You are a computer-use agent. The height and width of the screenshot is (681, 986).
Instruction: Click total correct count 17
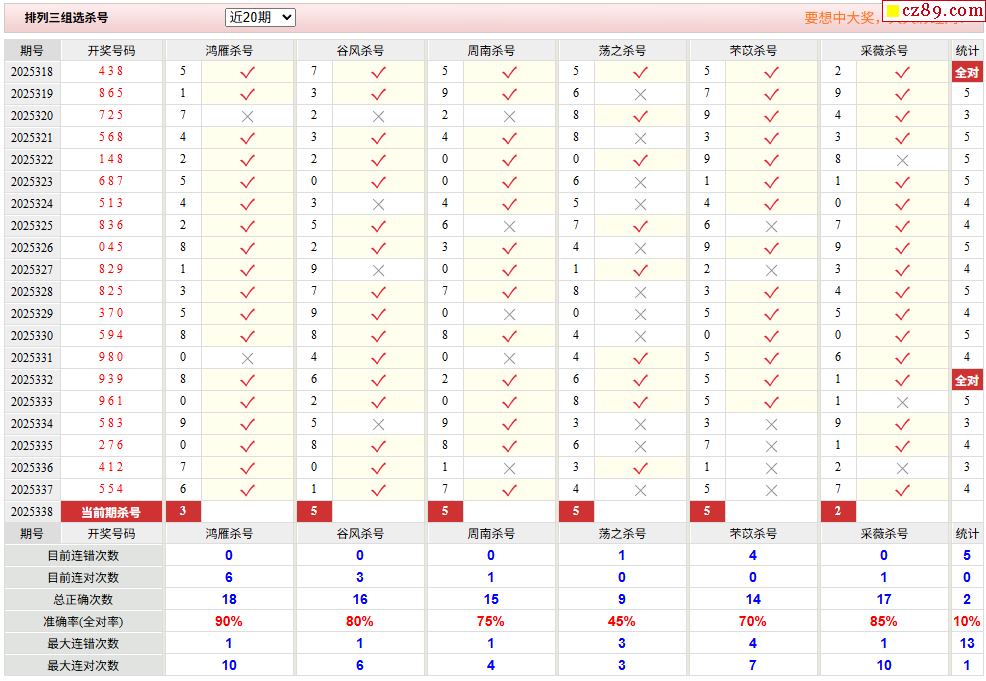pyautogui.click(x=884, y=599)
